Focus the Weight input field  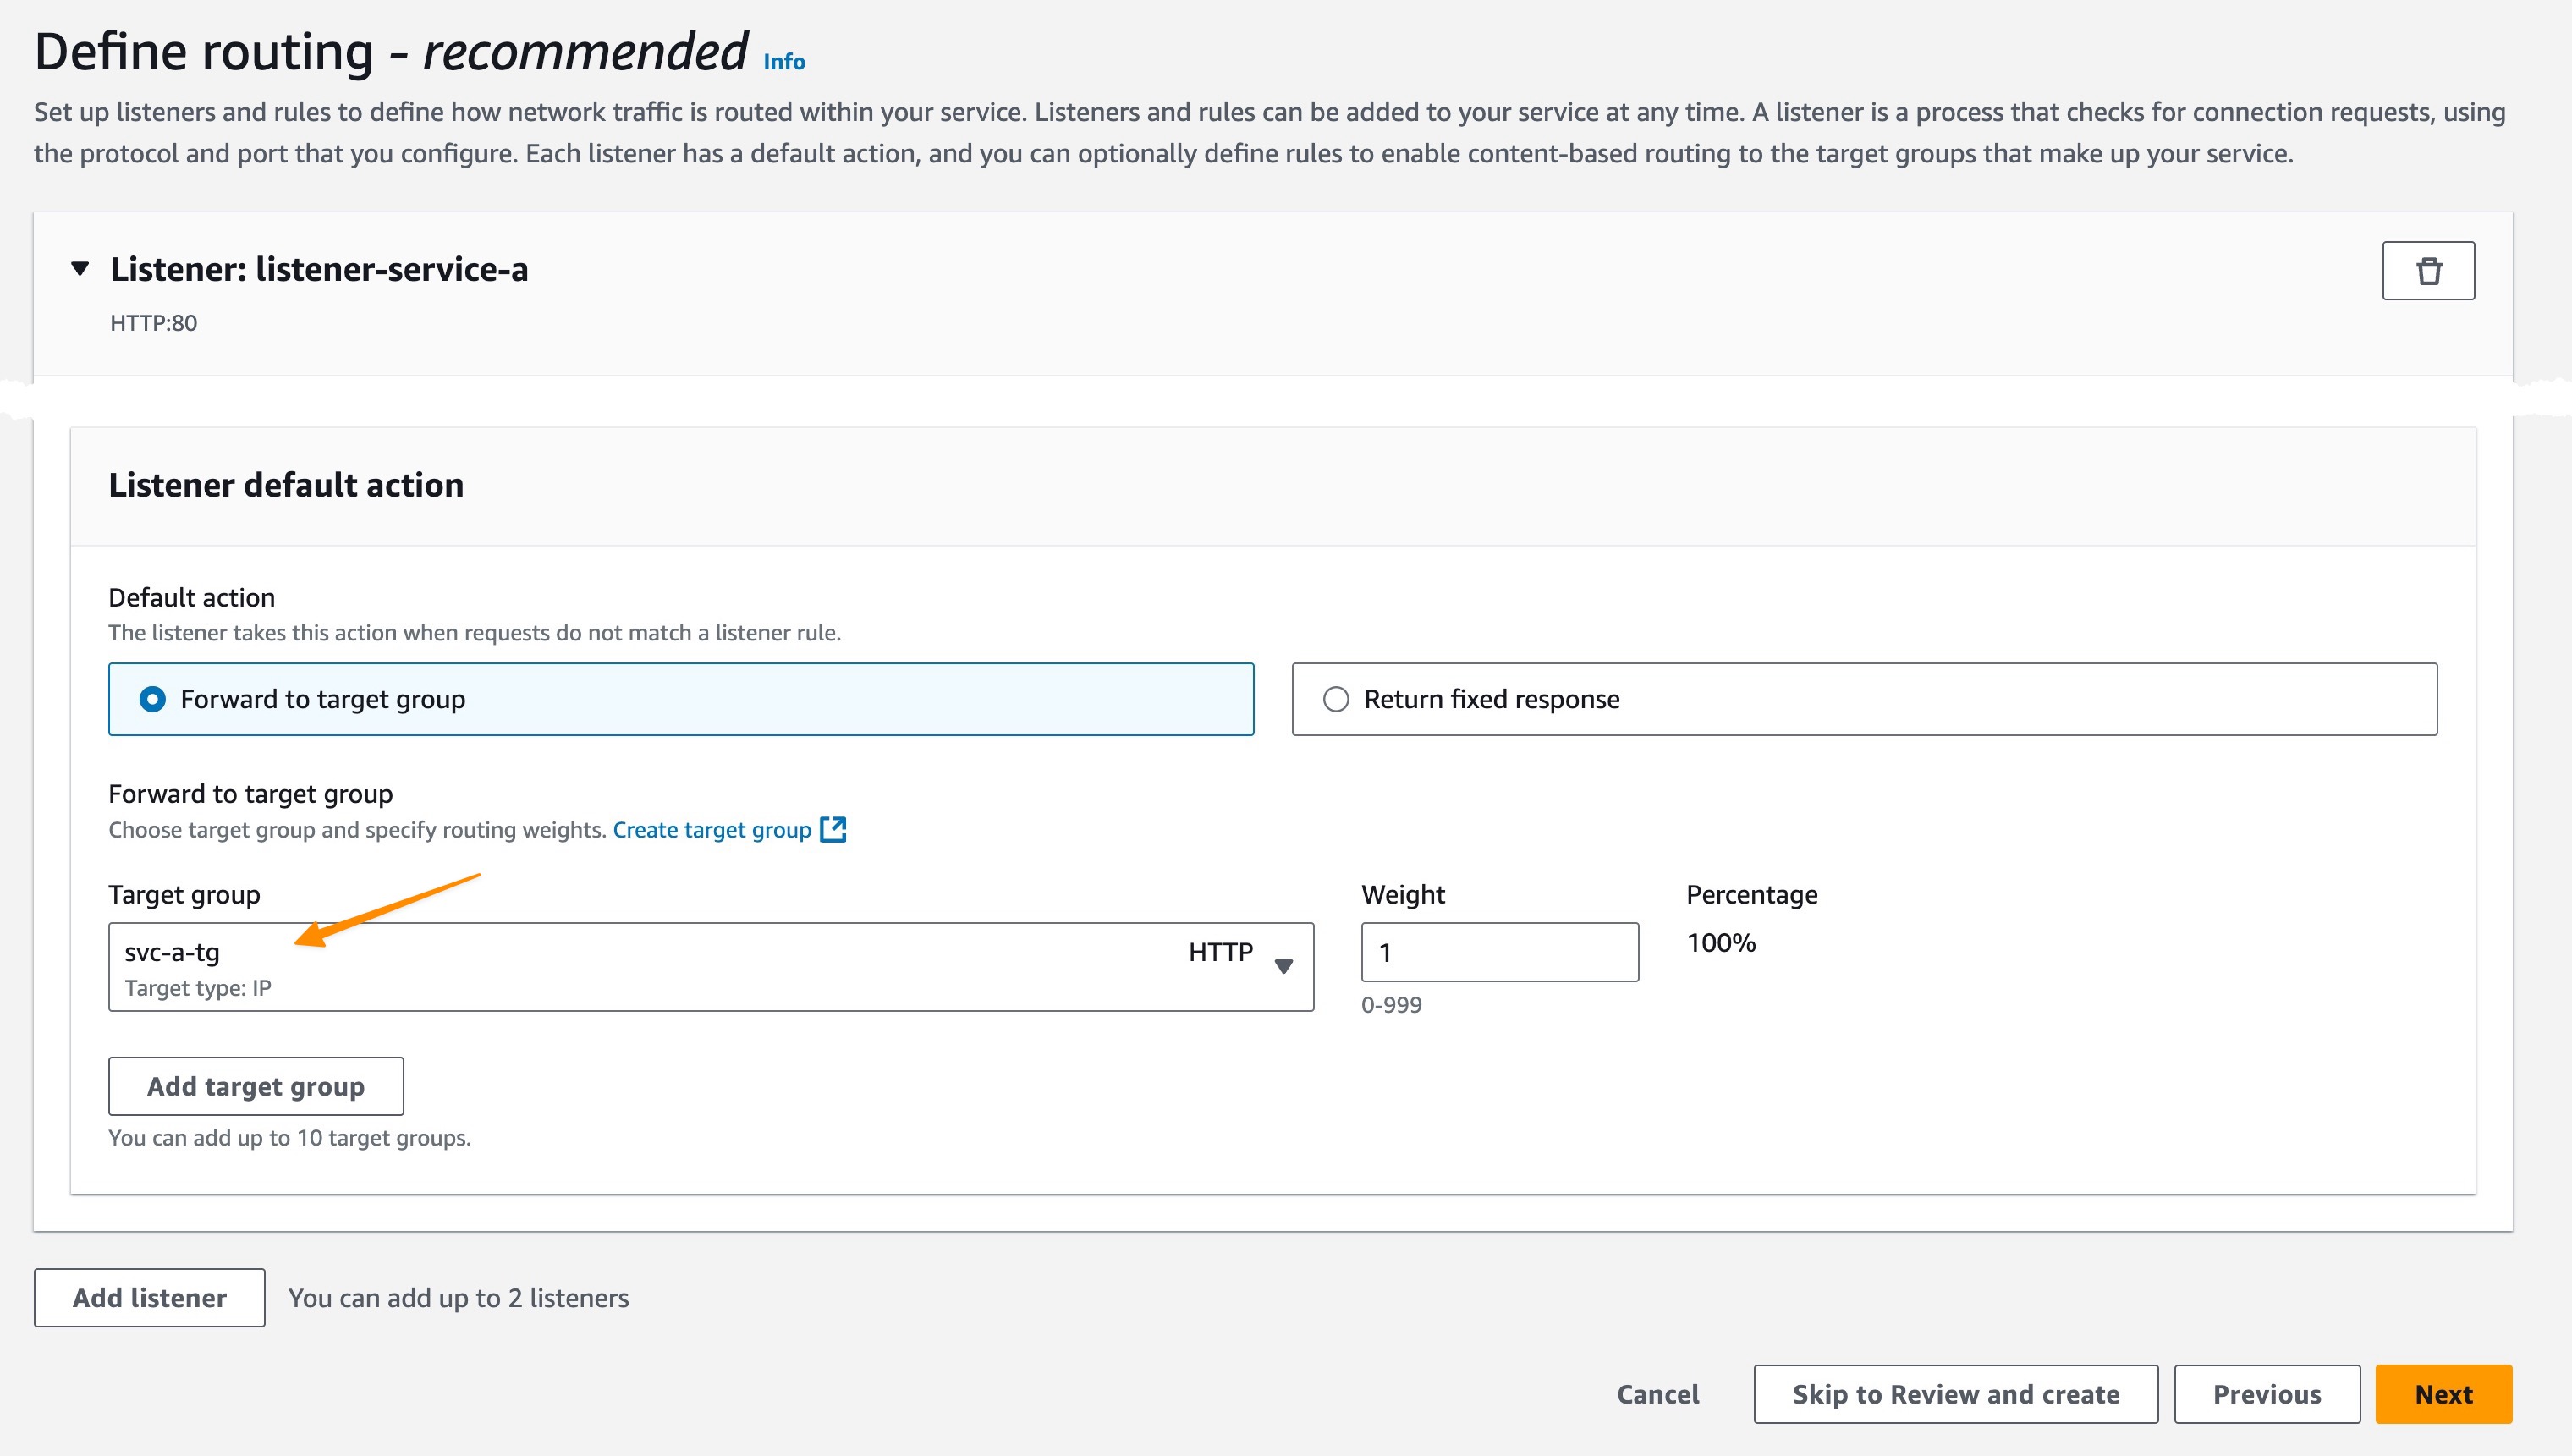pyautogui.click(x=1499, y=952)
